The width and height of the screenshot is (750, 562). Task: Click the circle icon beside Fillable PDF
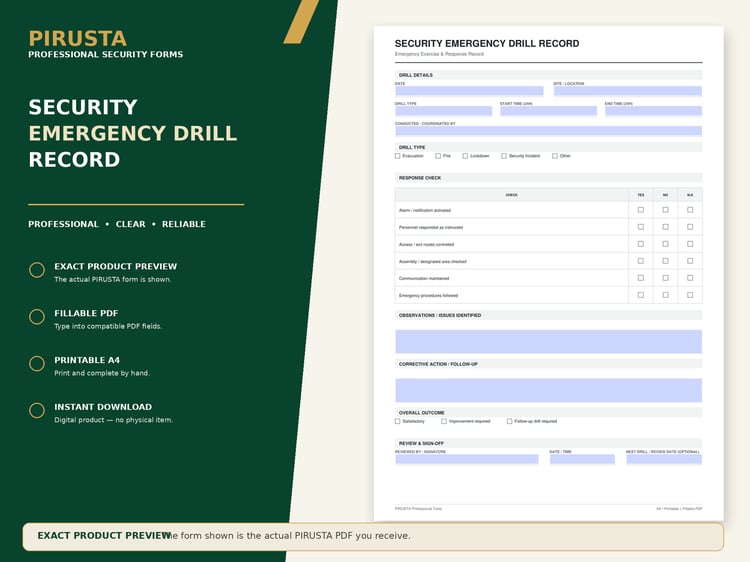[x=37, y=317]
